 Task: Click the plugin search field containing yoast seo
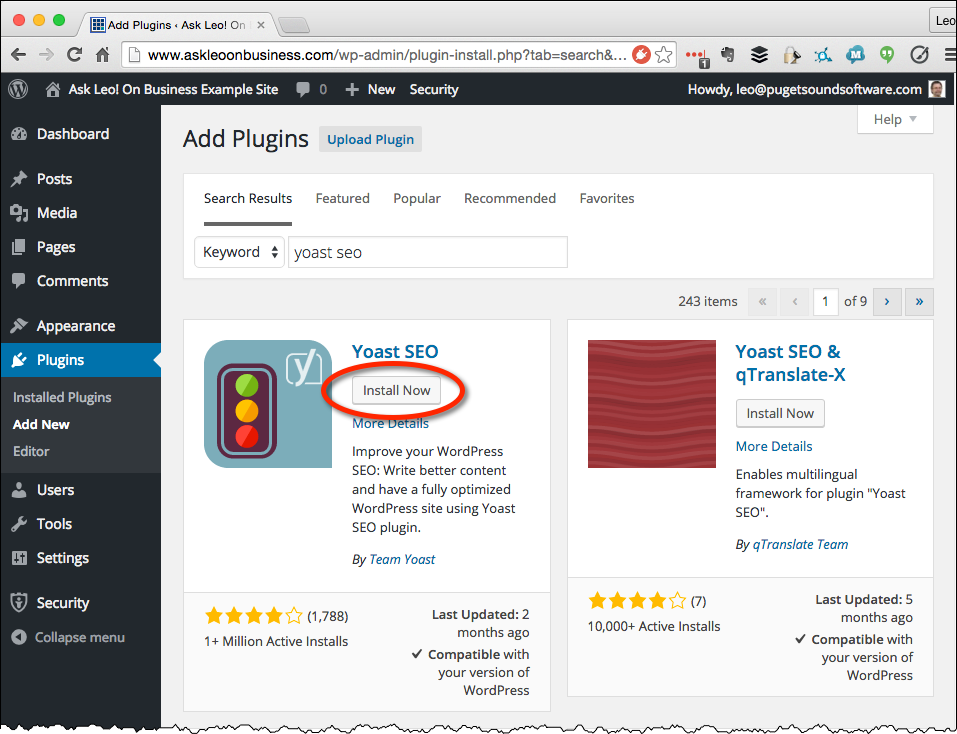click(428, 252)
